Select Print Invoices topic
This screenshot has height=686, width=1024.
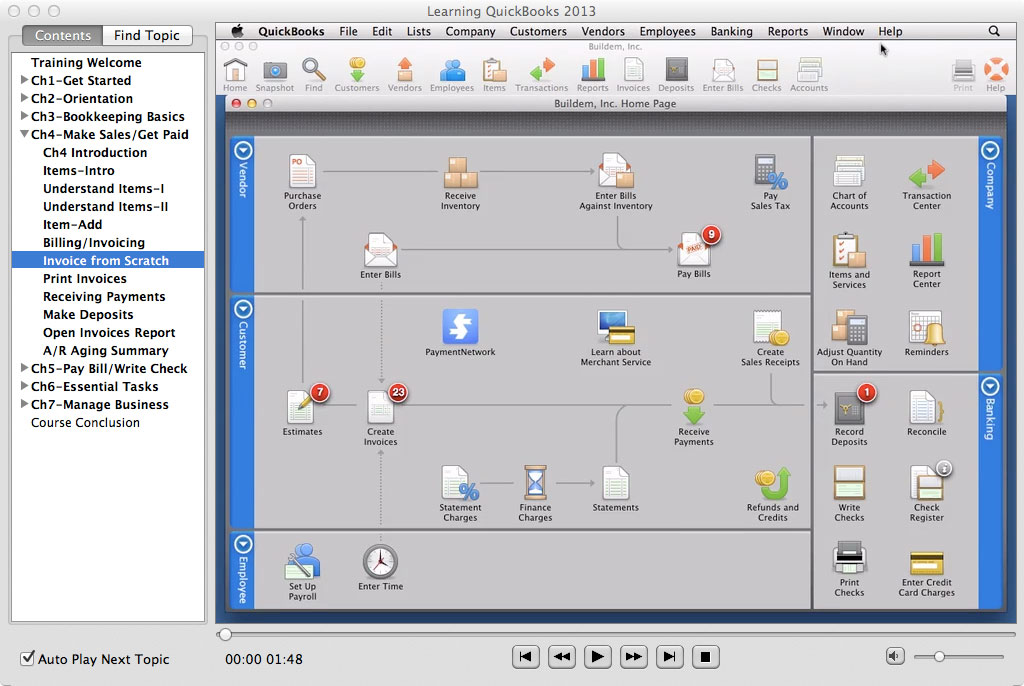tap(84, 279)
